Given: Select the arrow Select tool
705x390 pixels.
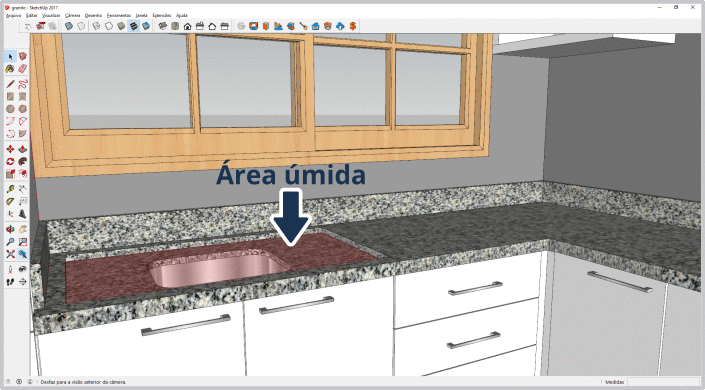Looking at the screenshot, I should point(10,57).
